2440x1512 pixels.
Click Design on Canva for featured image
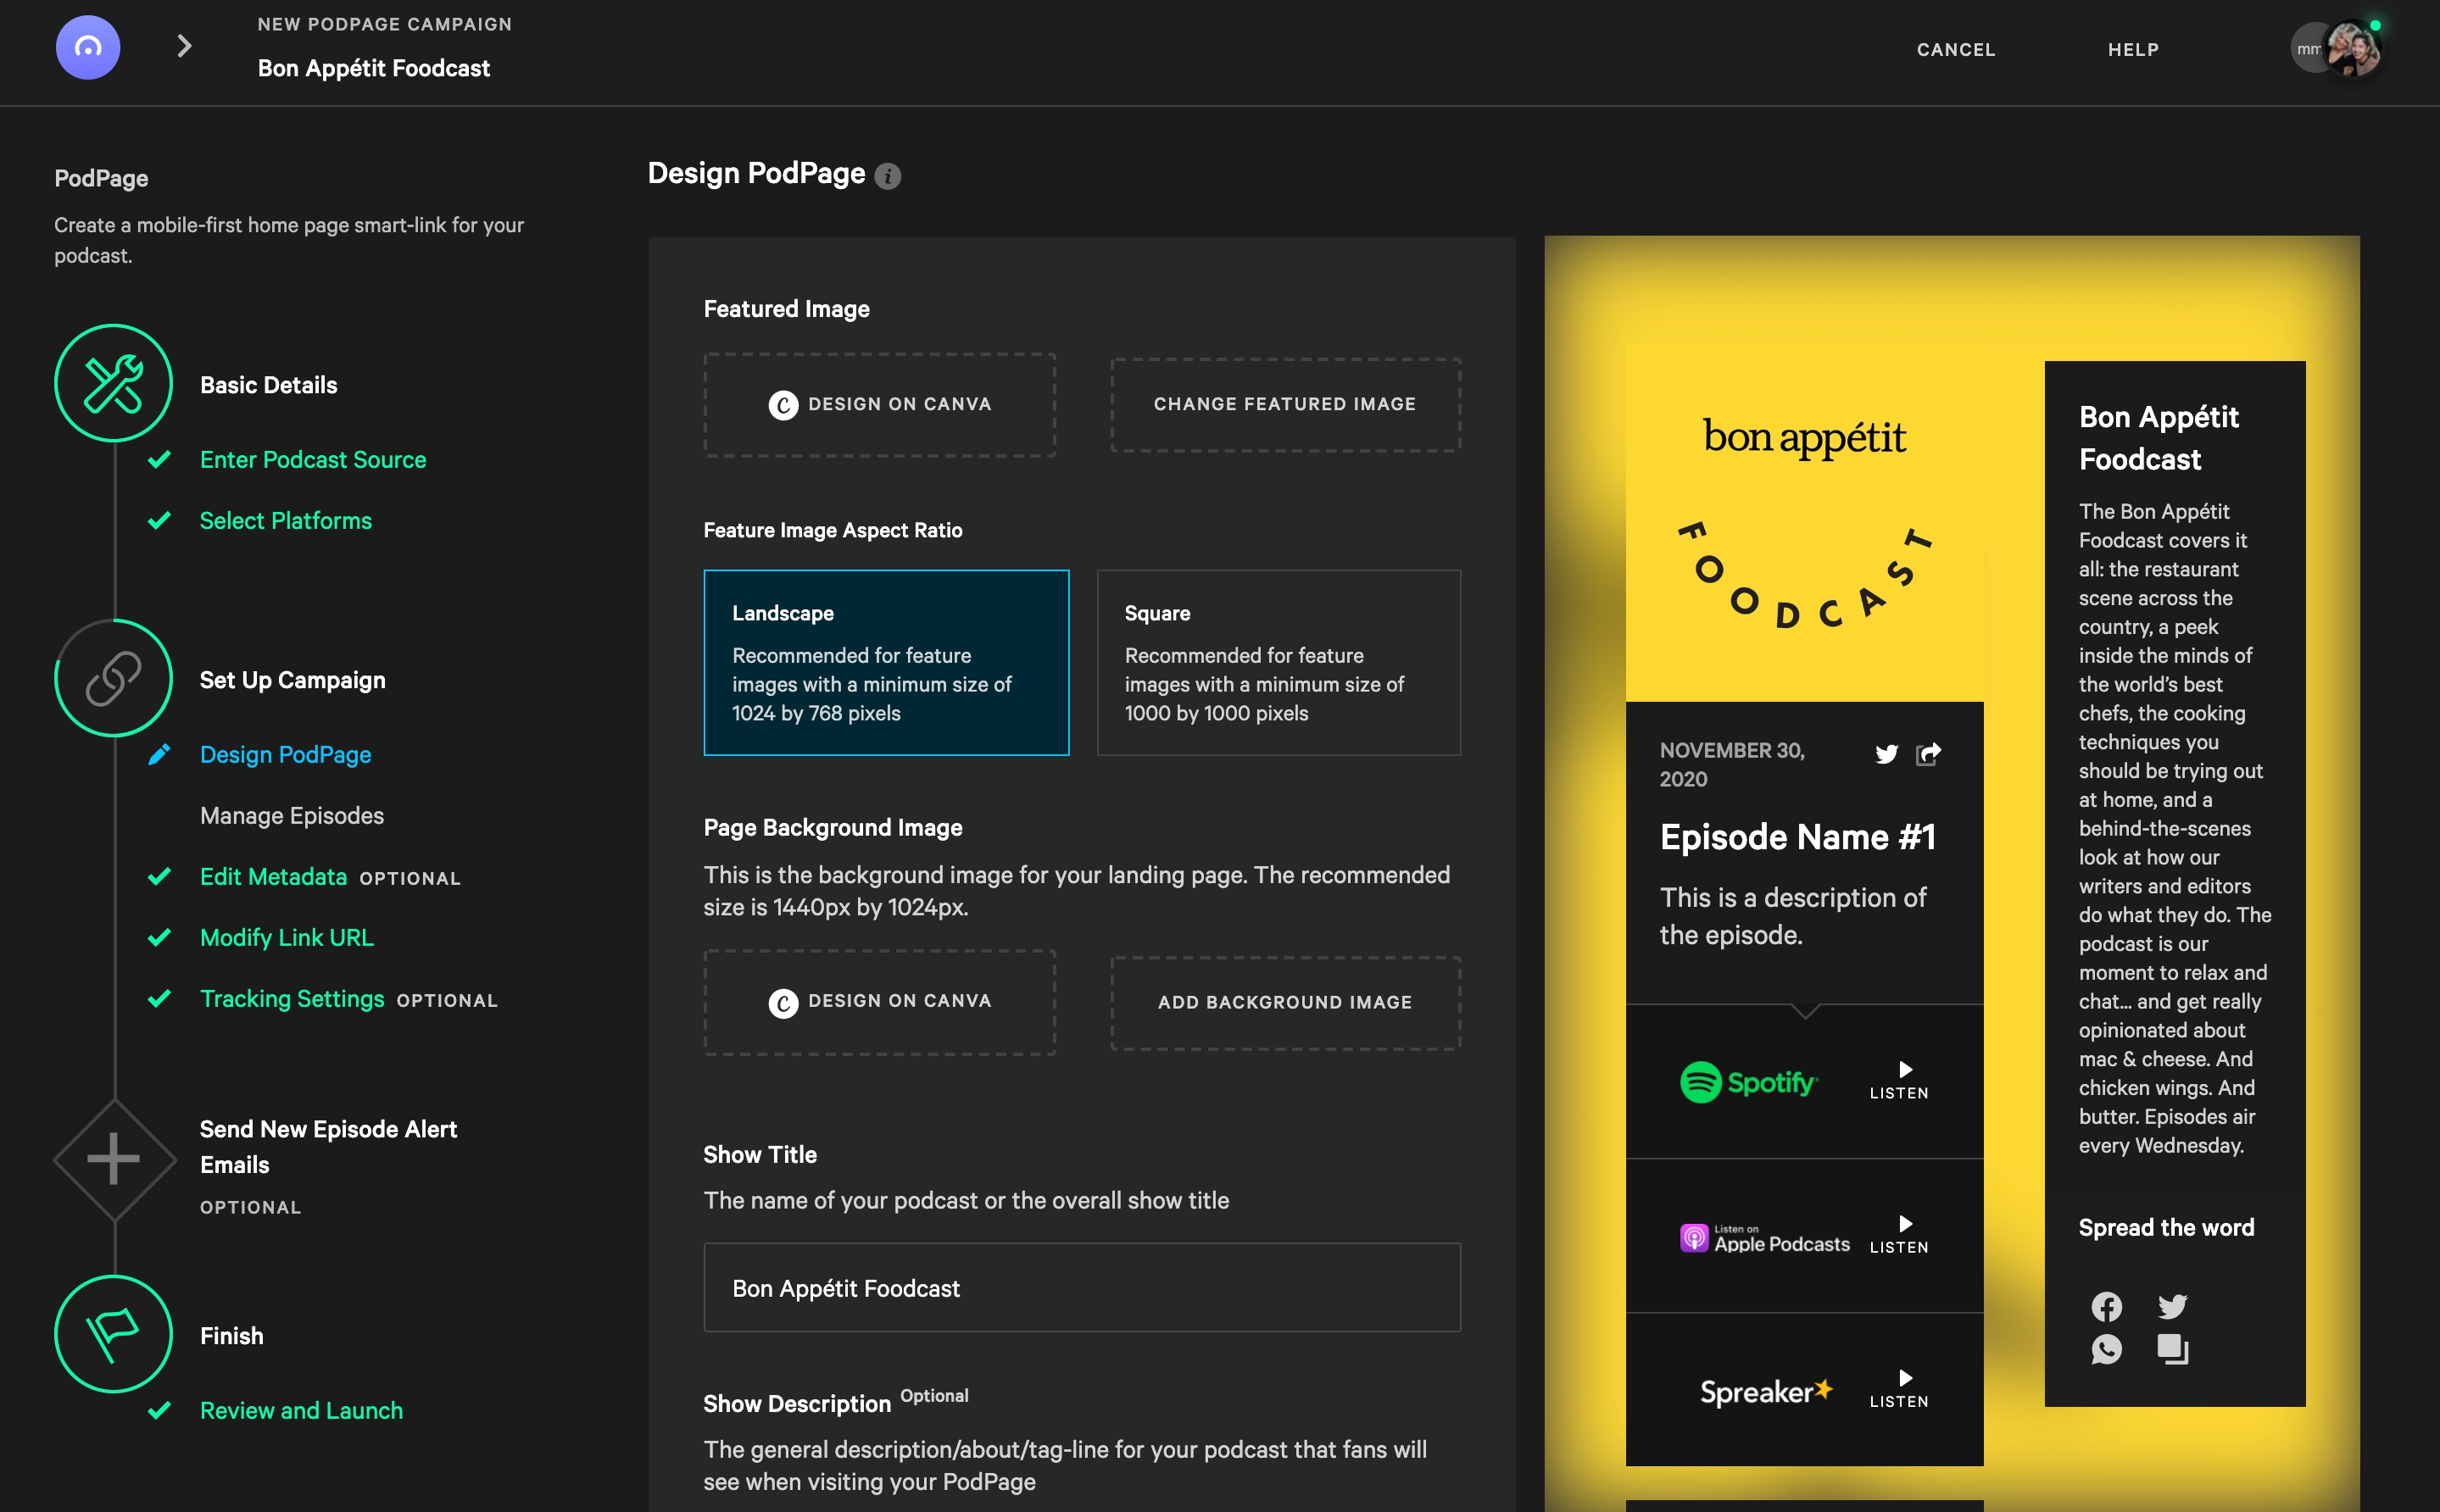pyautogui.click(x=880, y=404)
